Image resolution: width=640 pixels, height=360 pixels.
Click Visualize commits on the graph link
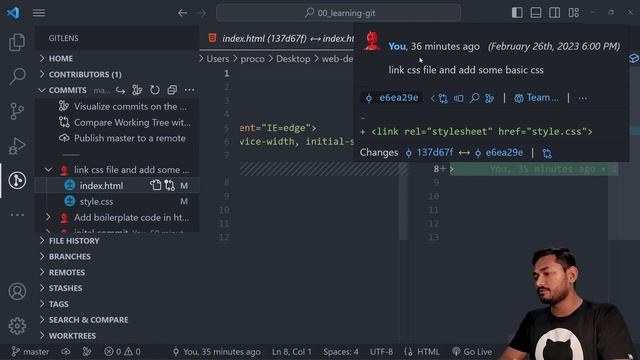[130, 107]
